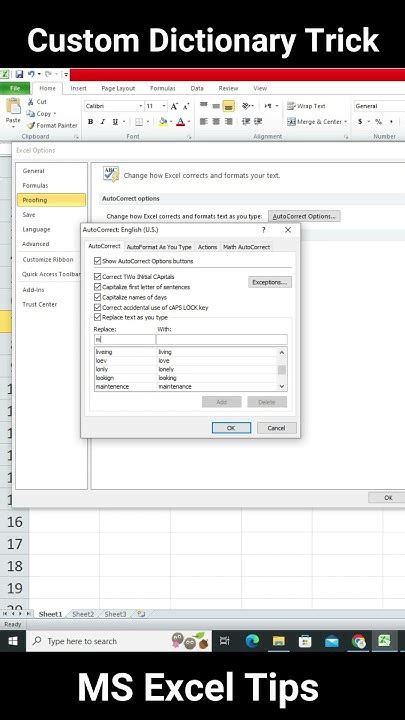Open the Copy dropdown arrow

[x=55, y=113]
